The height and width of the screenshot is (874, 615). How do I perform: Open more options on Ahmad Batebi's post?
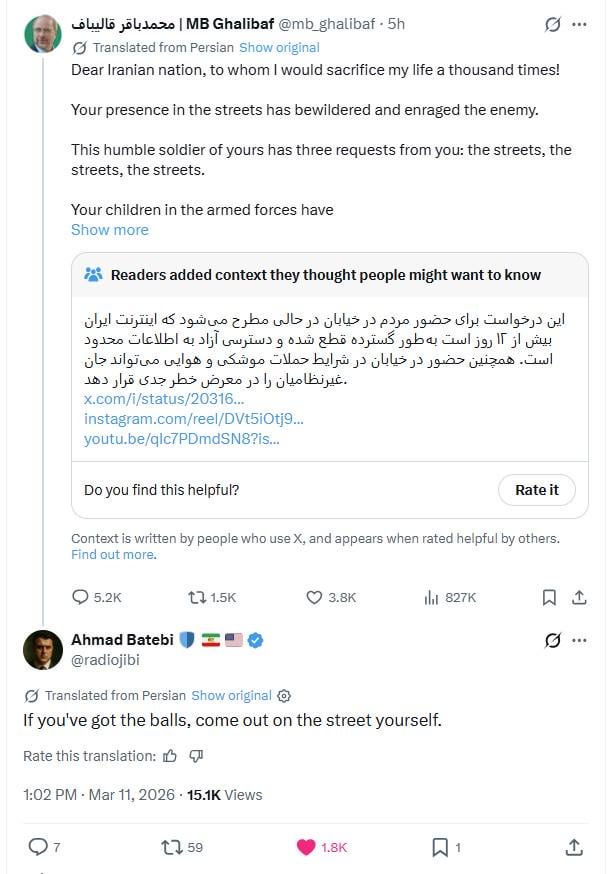(x=579, y=640)
